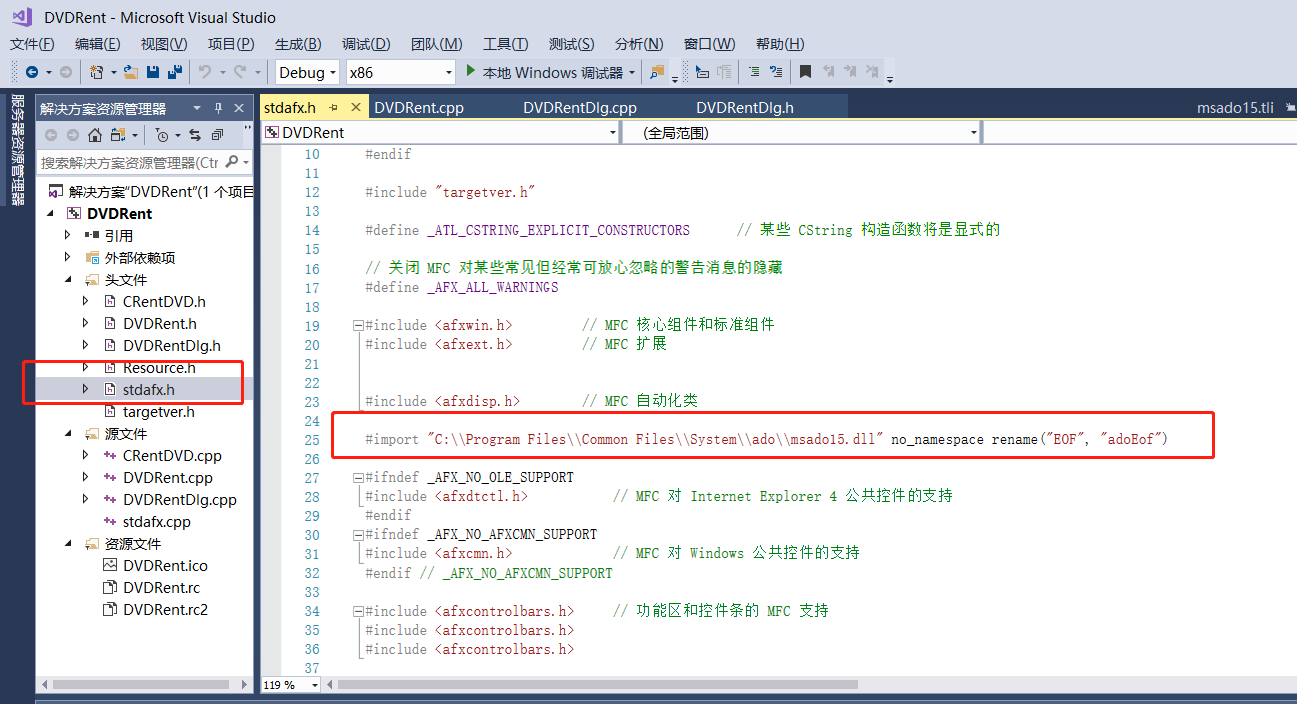Open the 帮助(H) help menu
Image resolution: width=1297 pixels, height=704 pixels.
click(x=780, y=44)
